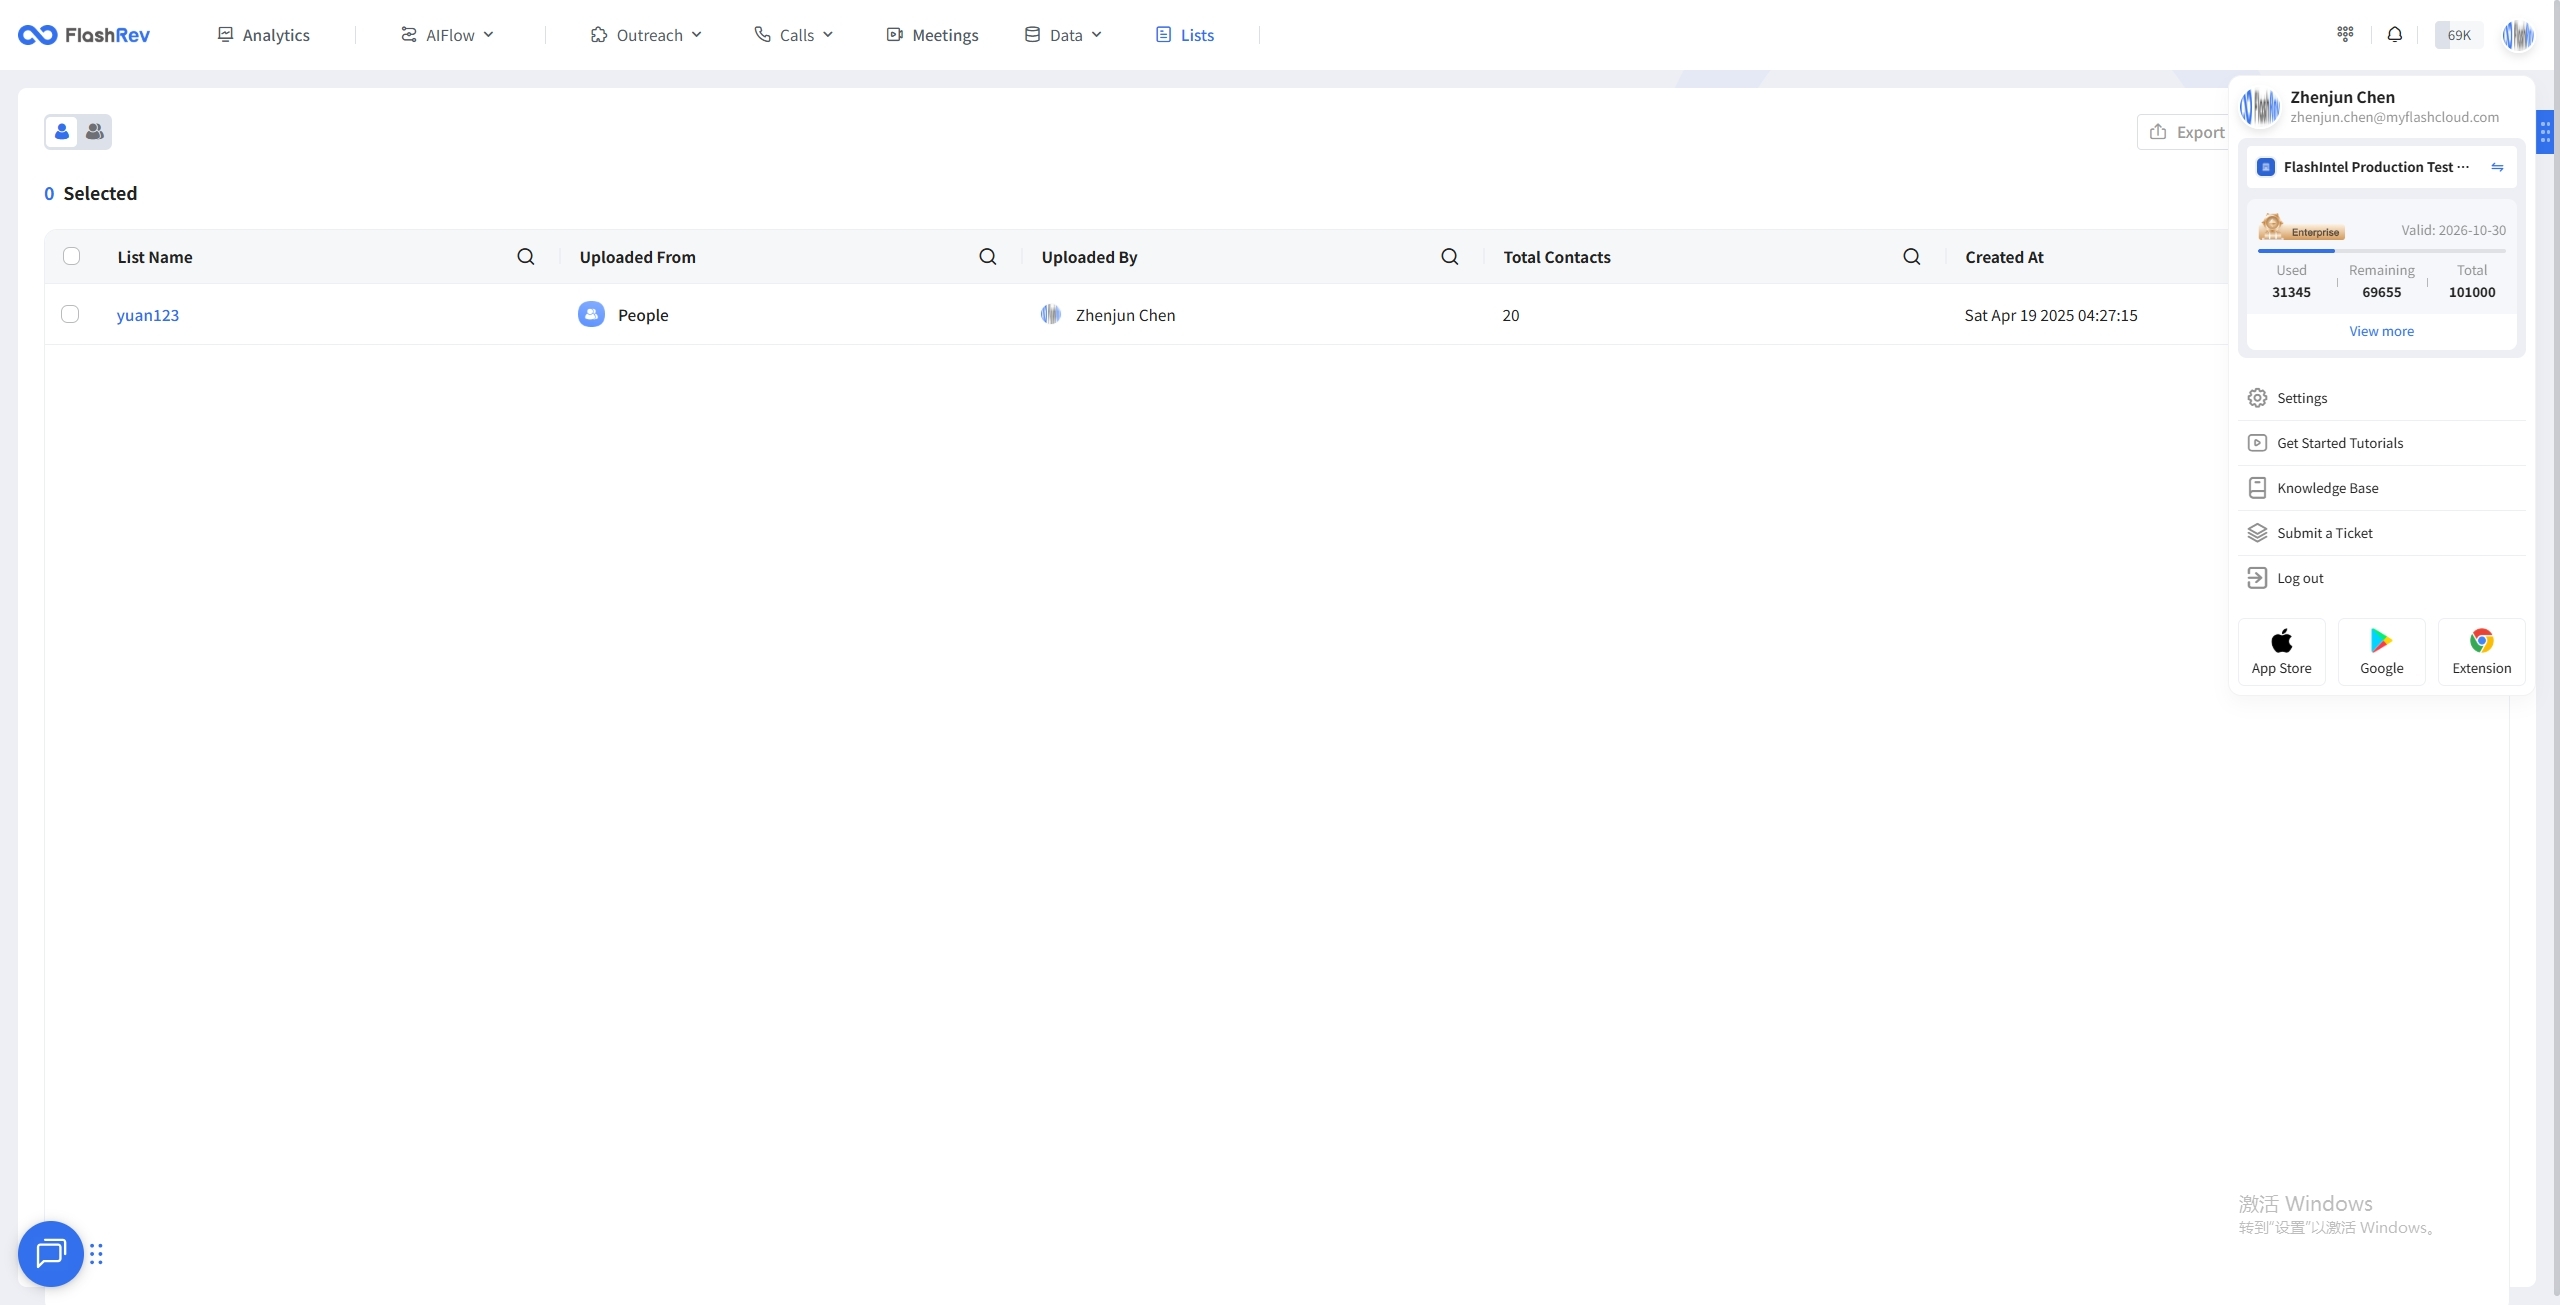Click the Enterprise plan badge

[x=2301, y=228]
